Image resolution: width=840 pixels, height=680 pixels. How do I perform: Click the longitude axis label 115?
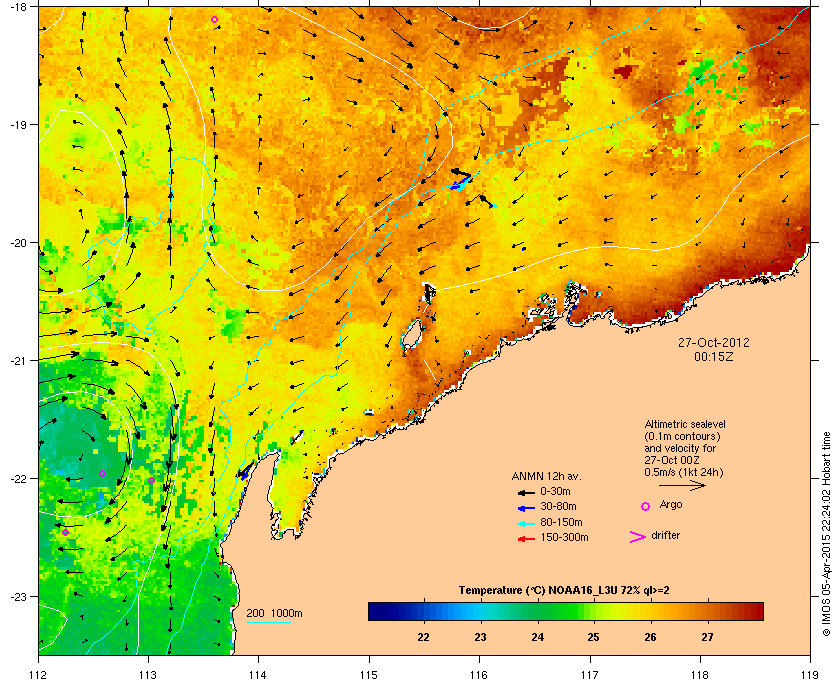369,674
